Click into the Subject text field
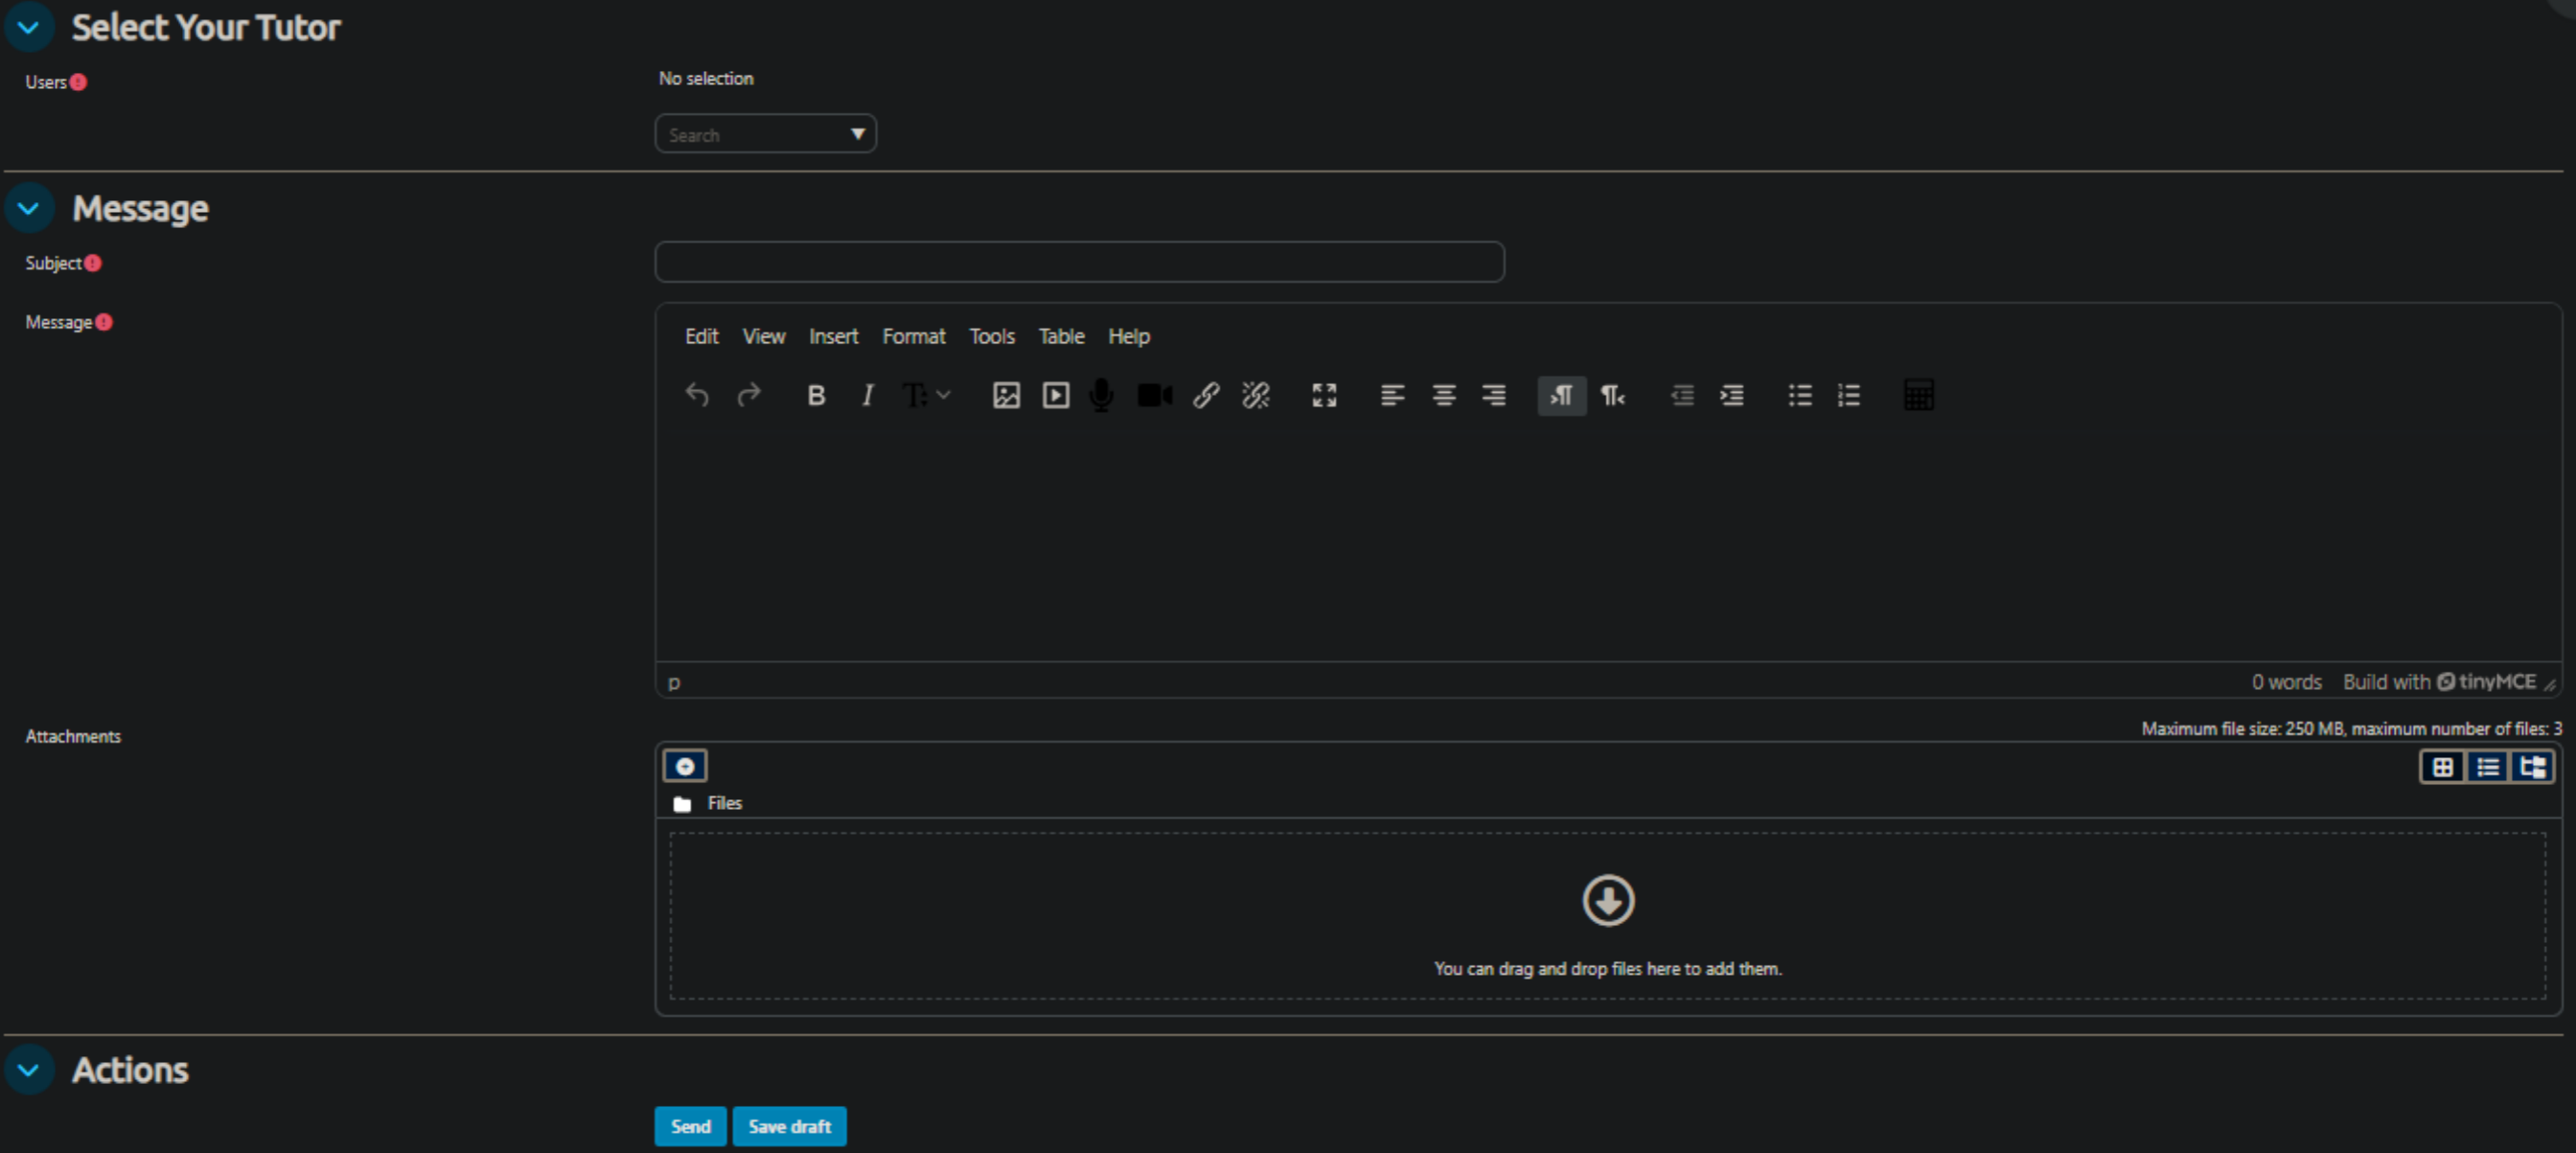This screenshot has width=2576, height=1153. click(x=1079, y=262)
